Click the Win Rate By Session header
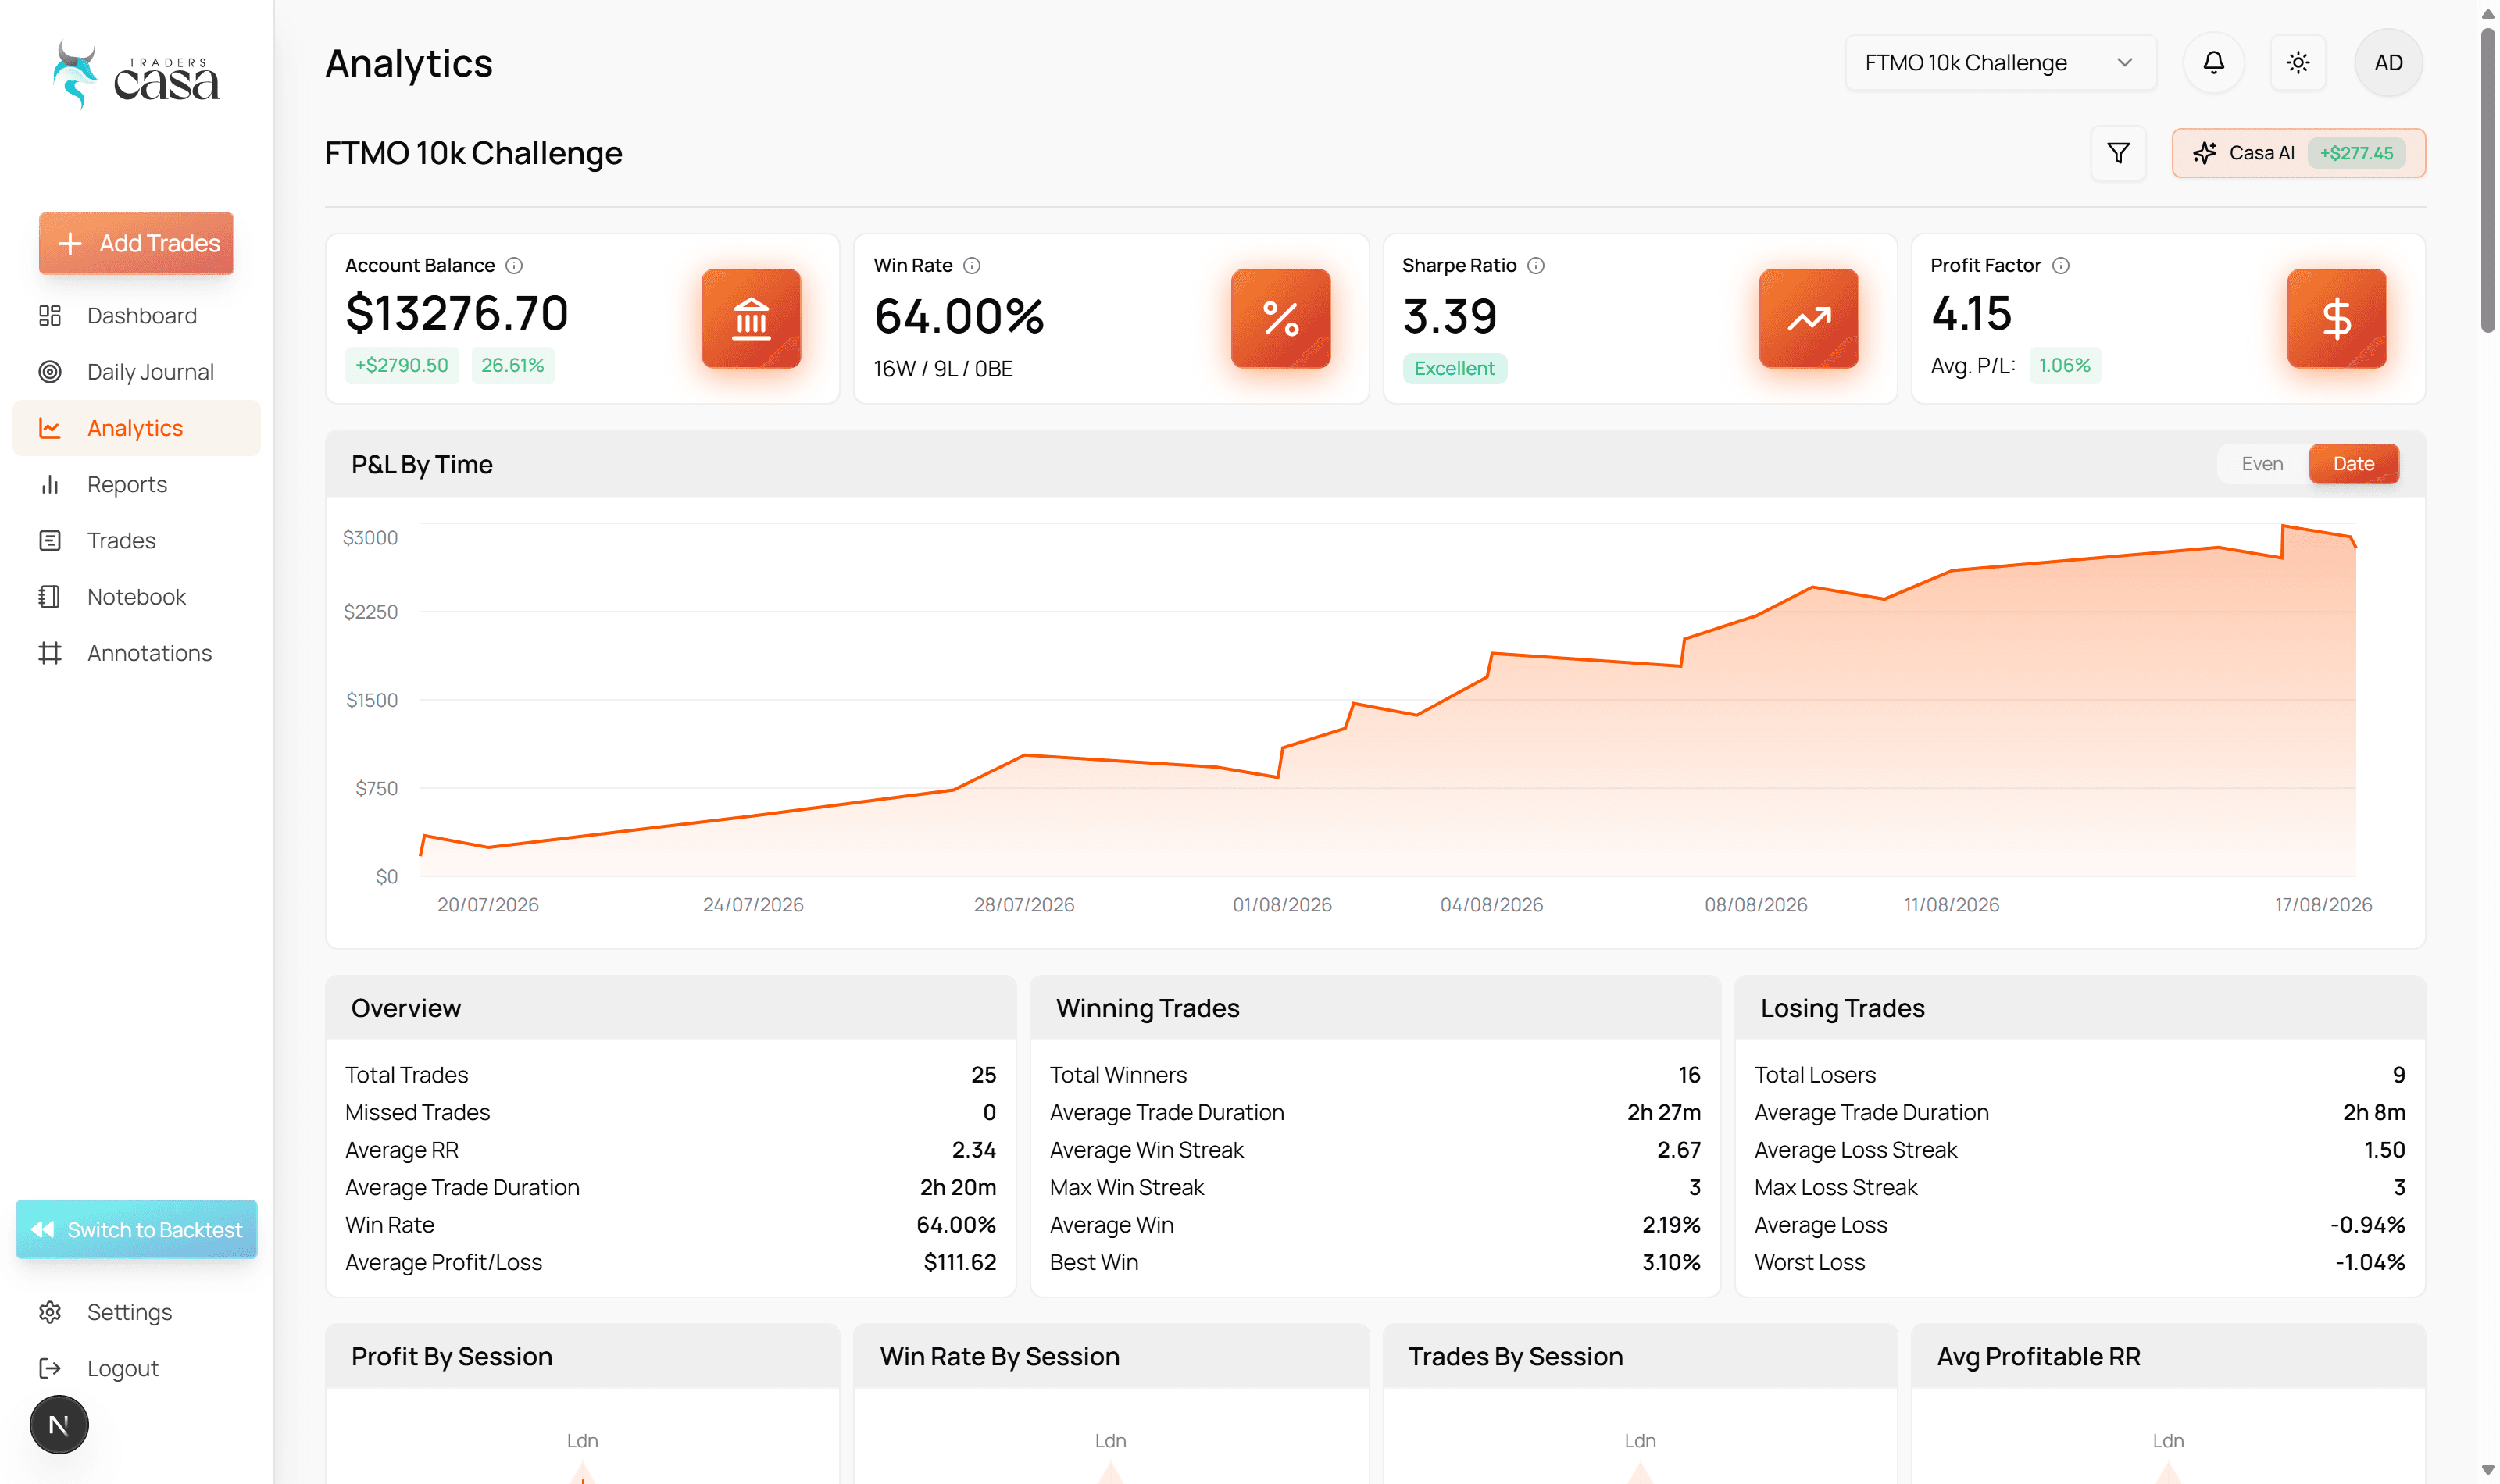The width and height of the screenshot is (2500, 1484). 1111,1356
